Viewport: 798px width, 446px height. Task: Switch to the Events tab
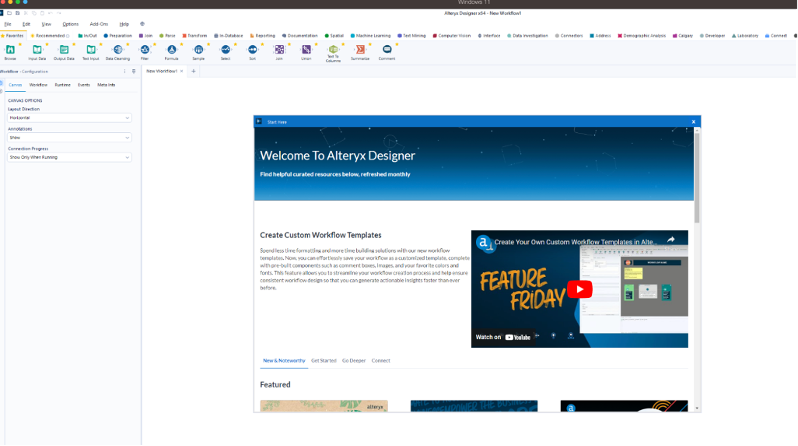coord(84,85)
